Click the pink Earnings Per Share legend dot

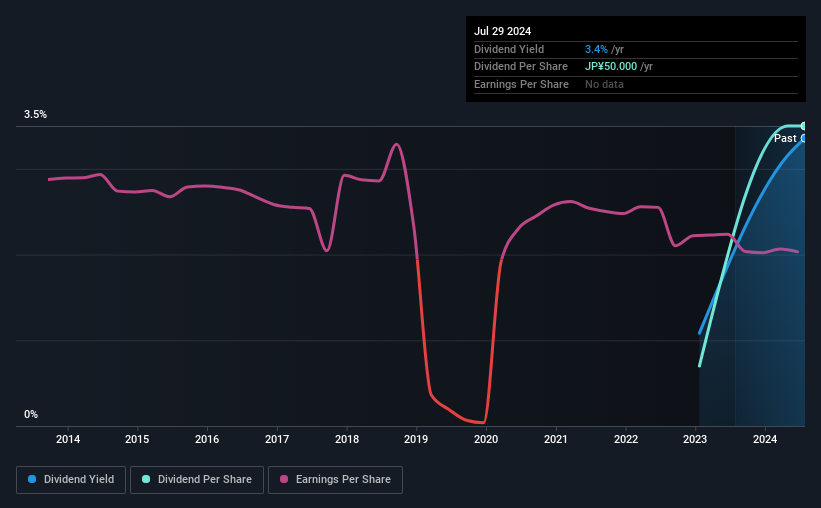[x=284, y=479]
